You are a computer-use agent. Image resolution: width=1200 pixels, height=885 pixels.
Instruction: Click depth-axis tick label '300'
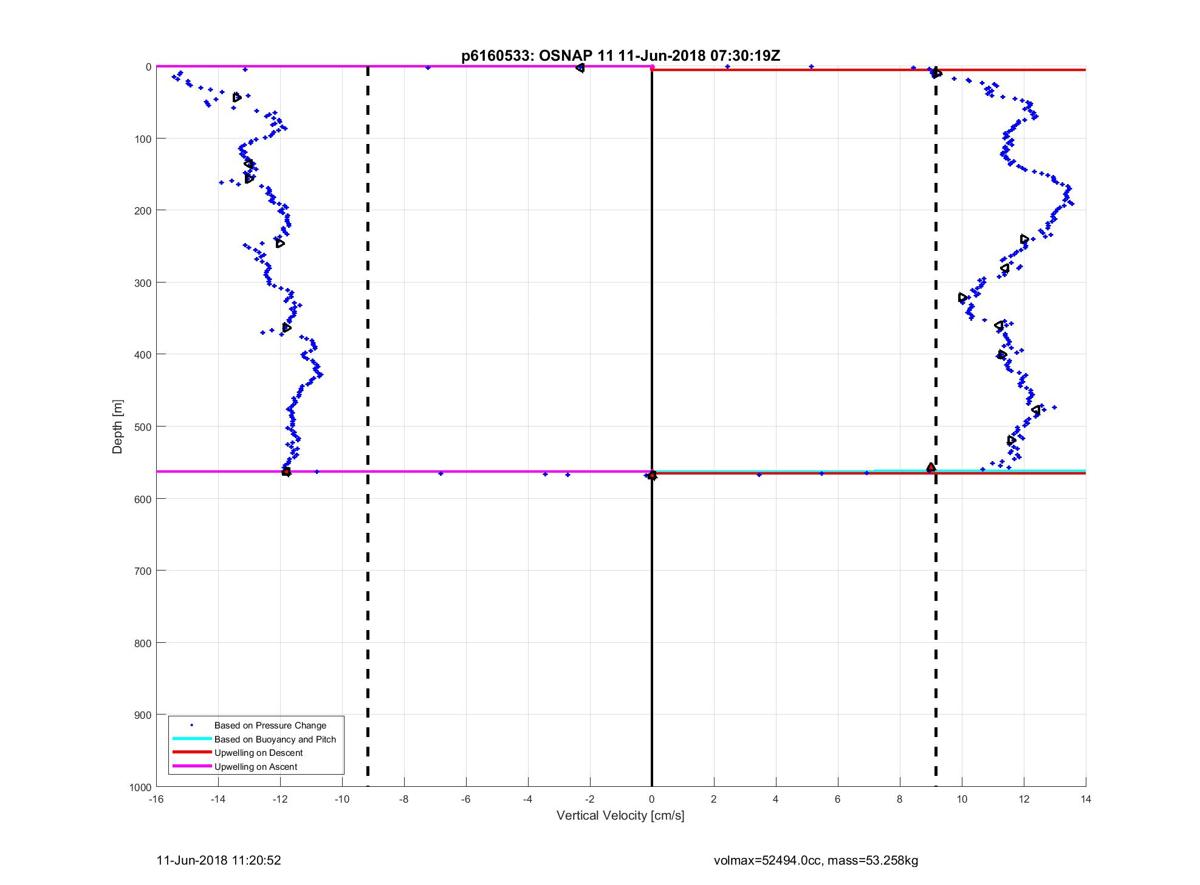tap(142, 283)
